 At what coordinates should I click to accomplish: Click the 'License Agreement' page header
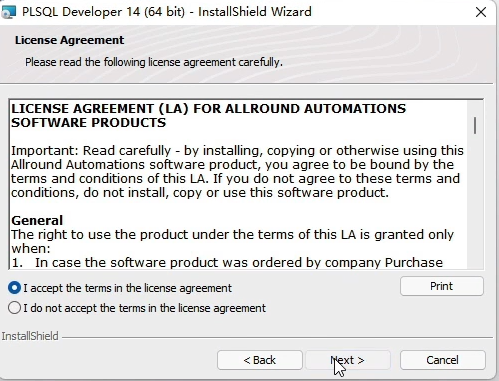[69, 40]
